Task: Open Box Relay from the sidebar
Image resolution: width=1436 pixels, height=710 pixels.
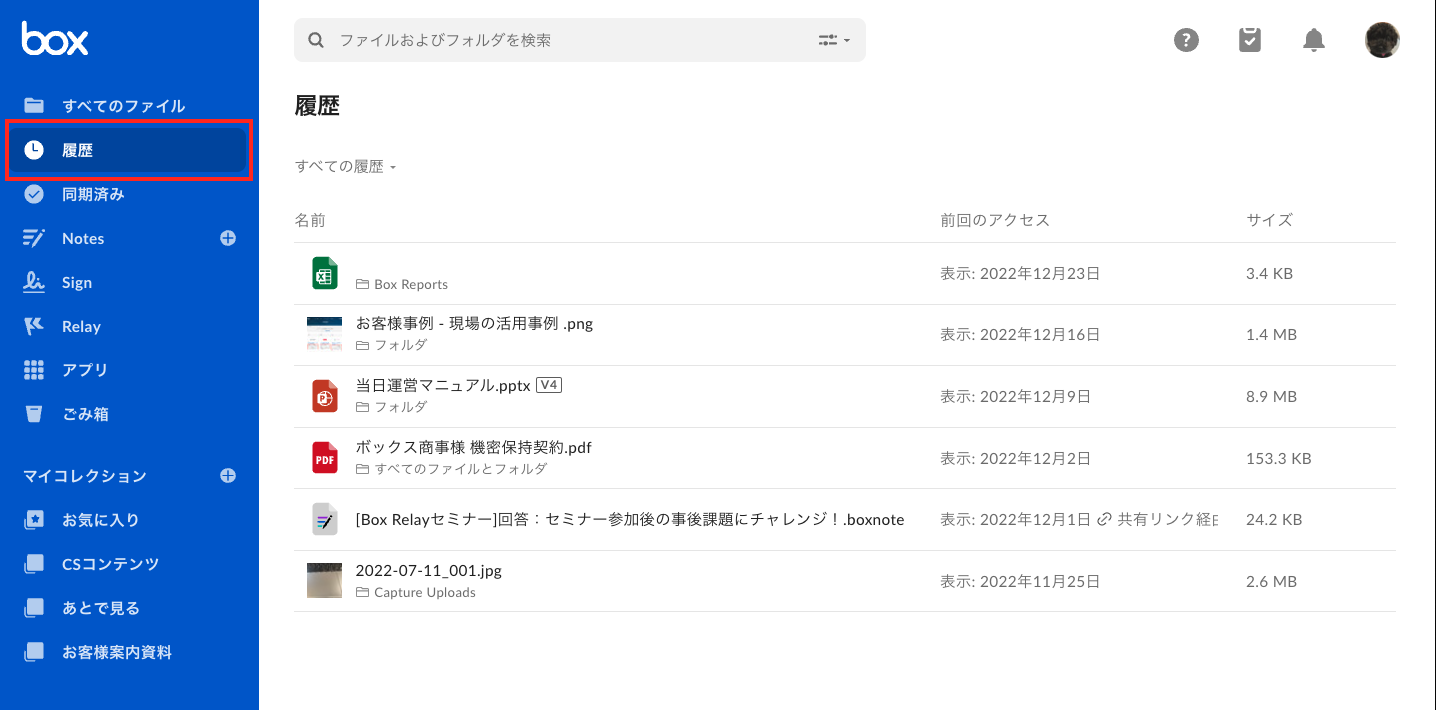Action: click(x=79, y=326)
